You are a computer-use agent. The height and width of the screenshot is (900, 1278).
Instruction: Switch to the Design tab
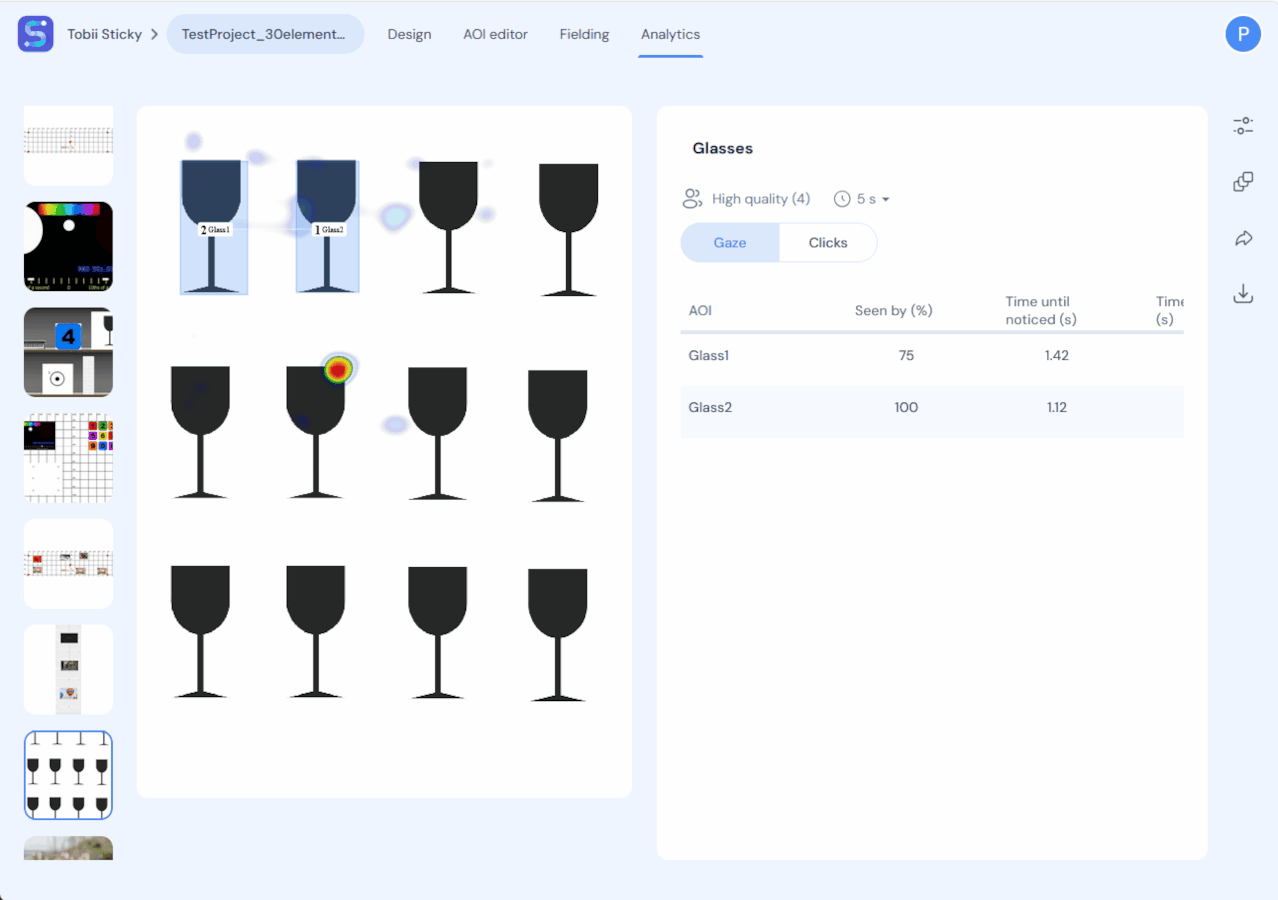(409, 34)
